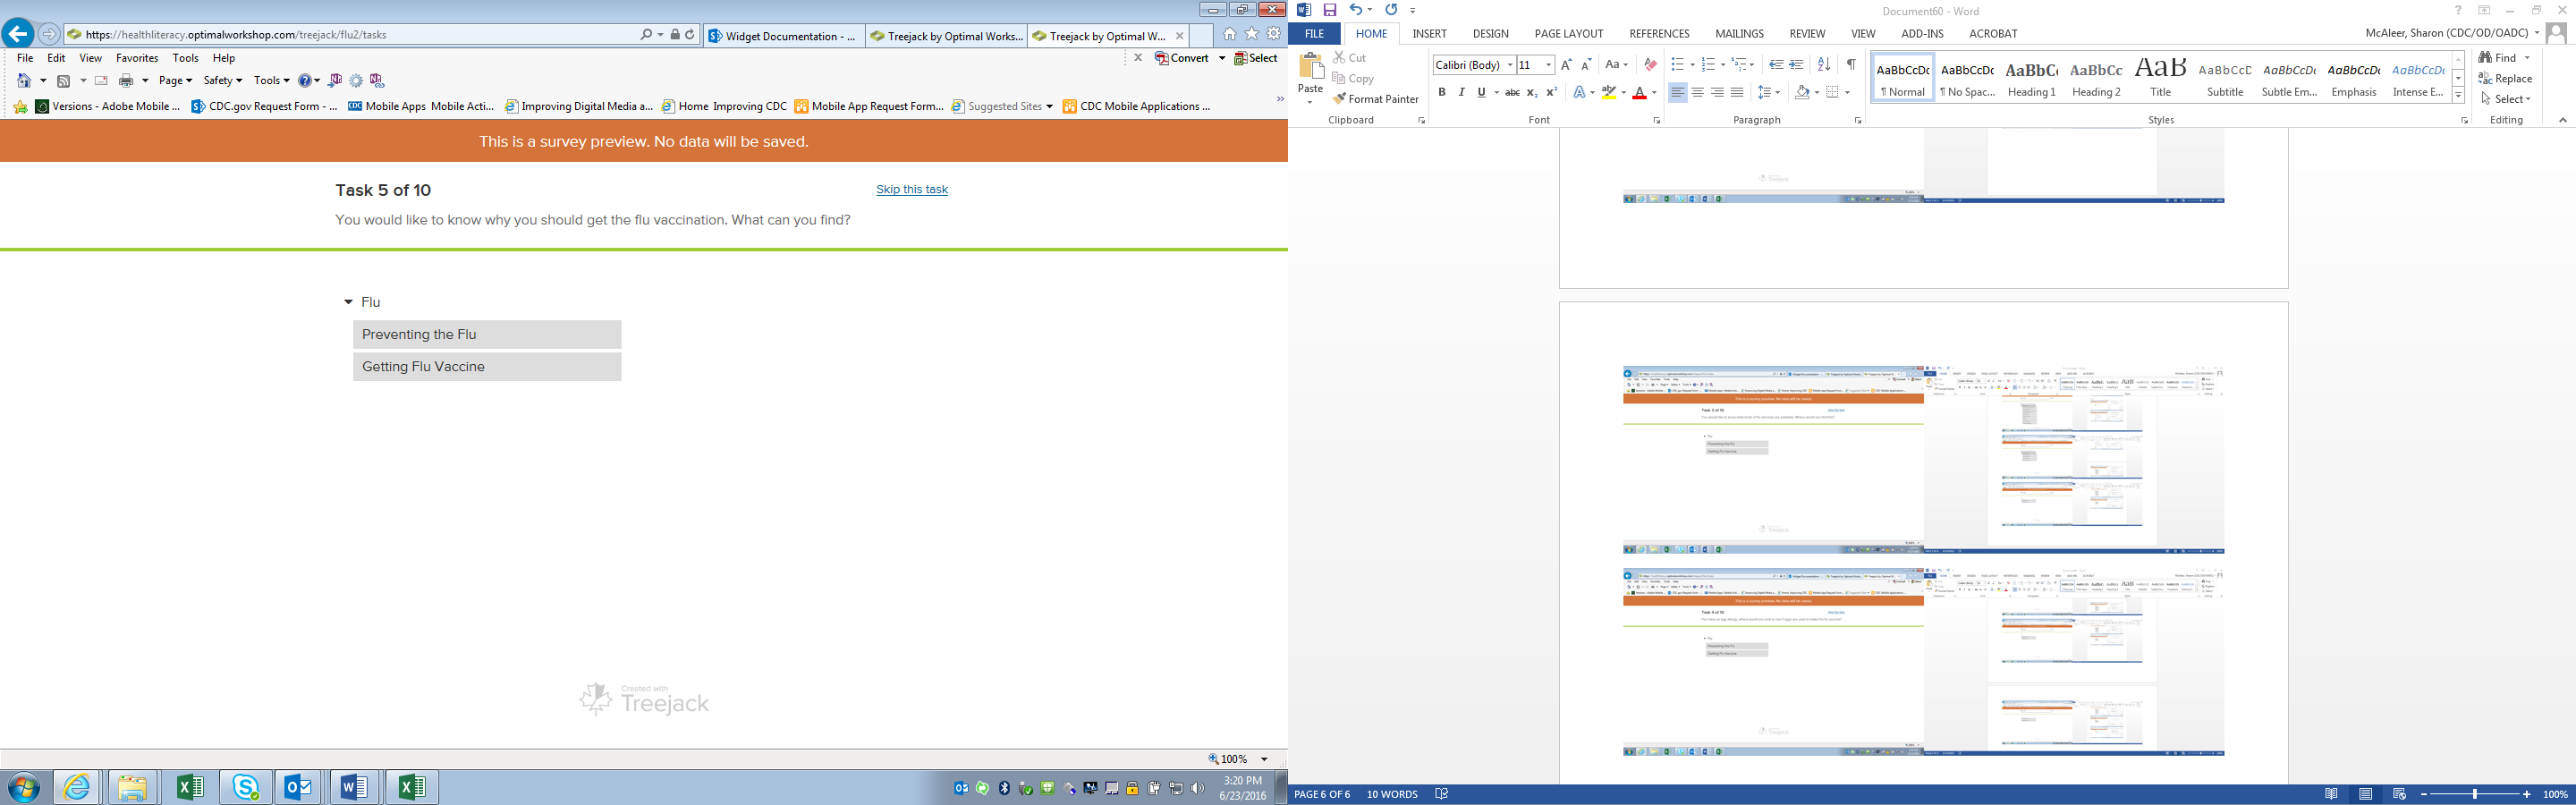Center the paragraph using the Center align icon
The width and height of the screenshot is (2576, 805).
point(1698,93)
